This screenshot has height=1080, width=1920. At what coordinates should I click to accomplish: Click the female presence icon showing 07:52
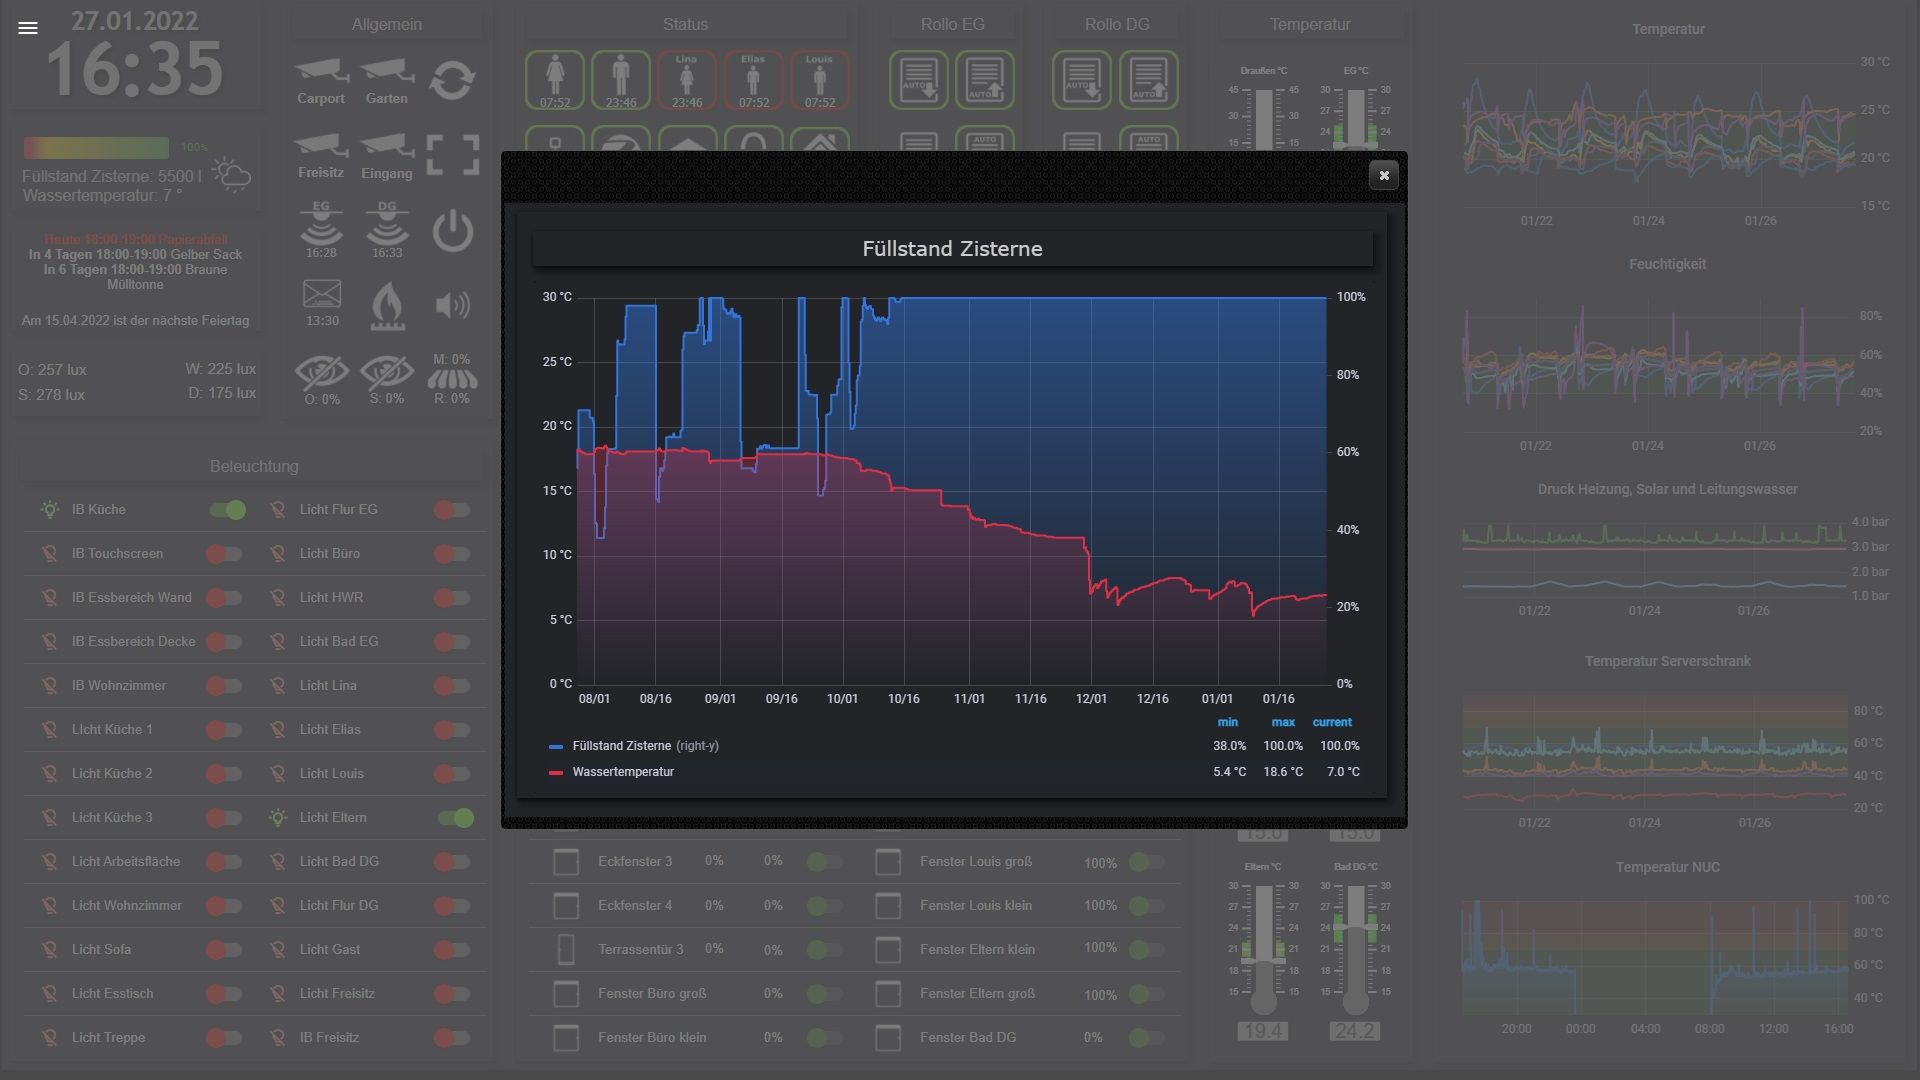pyautogui.click(x=555, y=80)
